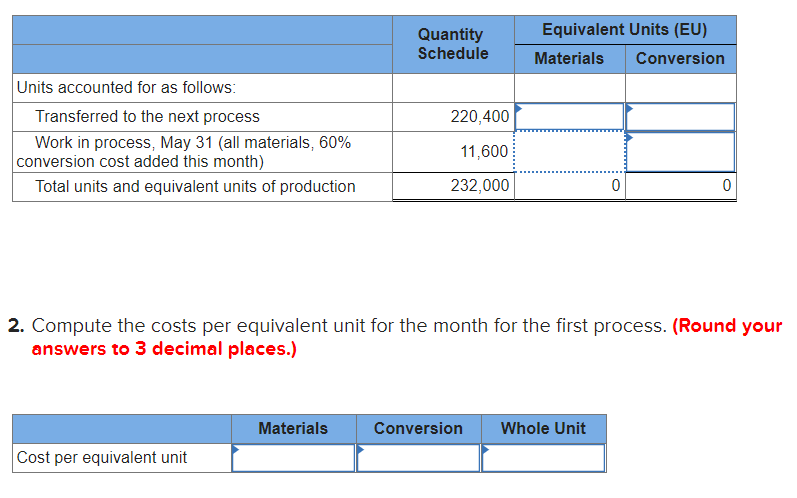This screenshot has height=498, width=797.
Task: Click the 'Cost per equivalent unit' row label
Action: point(102,458)
